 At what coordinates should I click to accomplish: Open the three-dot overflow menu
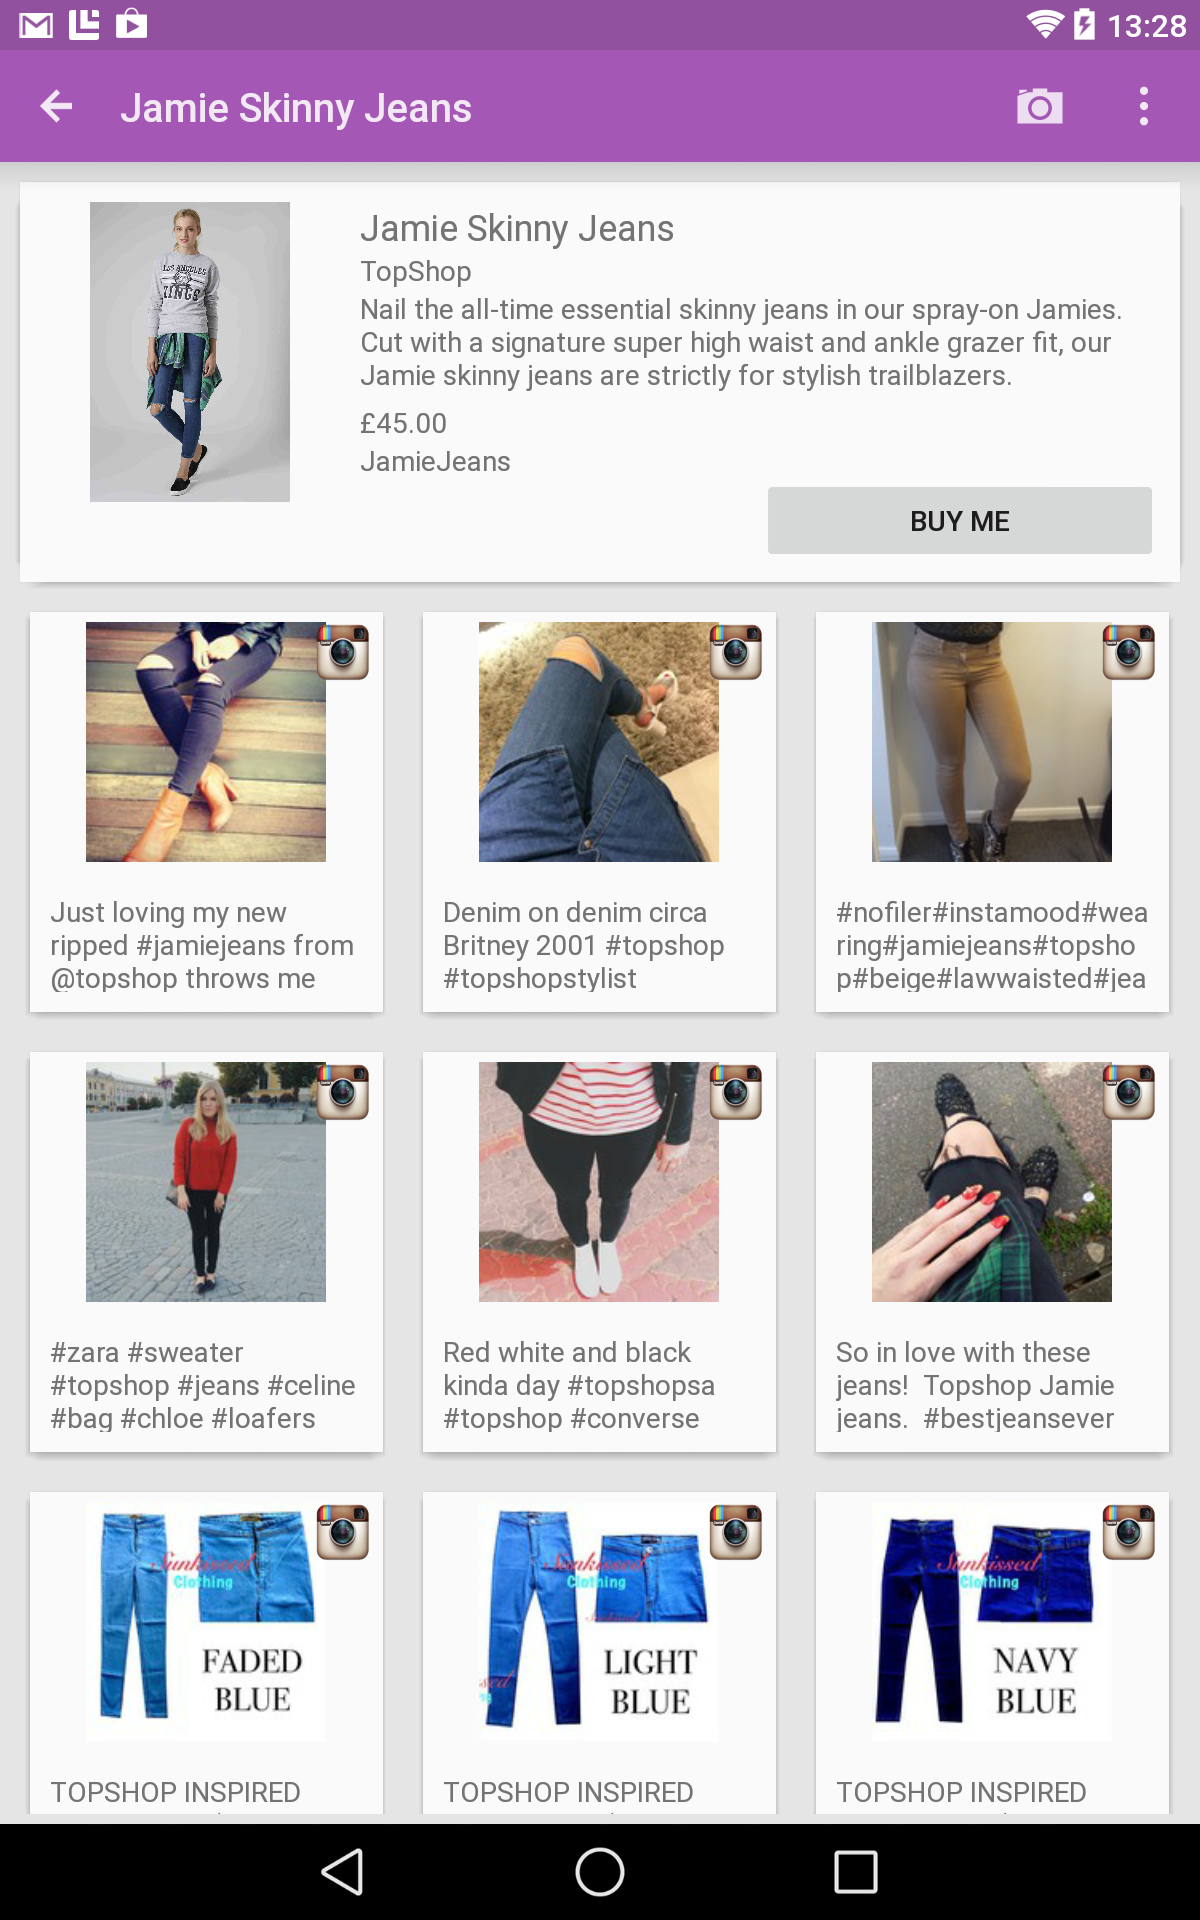click(x=1144, y=107)
